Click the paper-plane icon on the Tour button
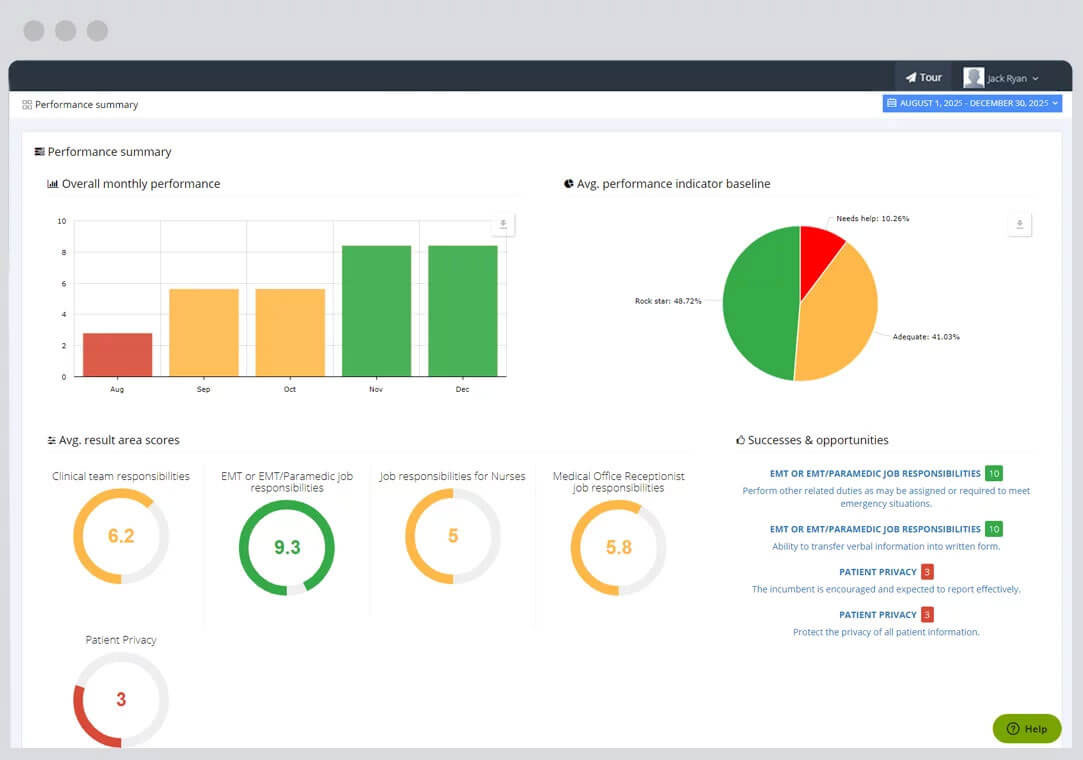 [911, 76]
